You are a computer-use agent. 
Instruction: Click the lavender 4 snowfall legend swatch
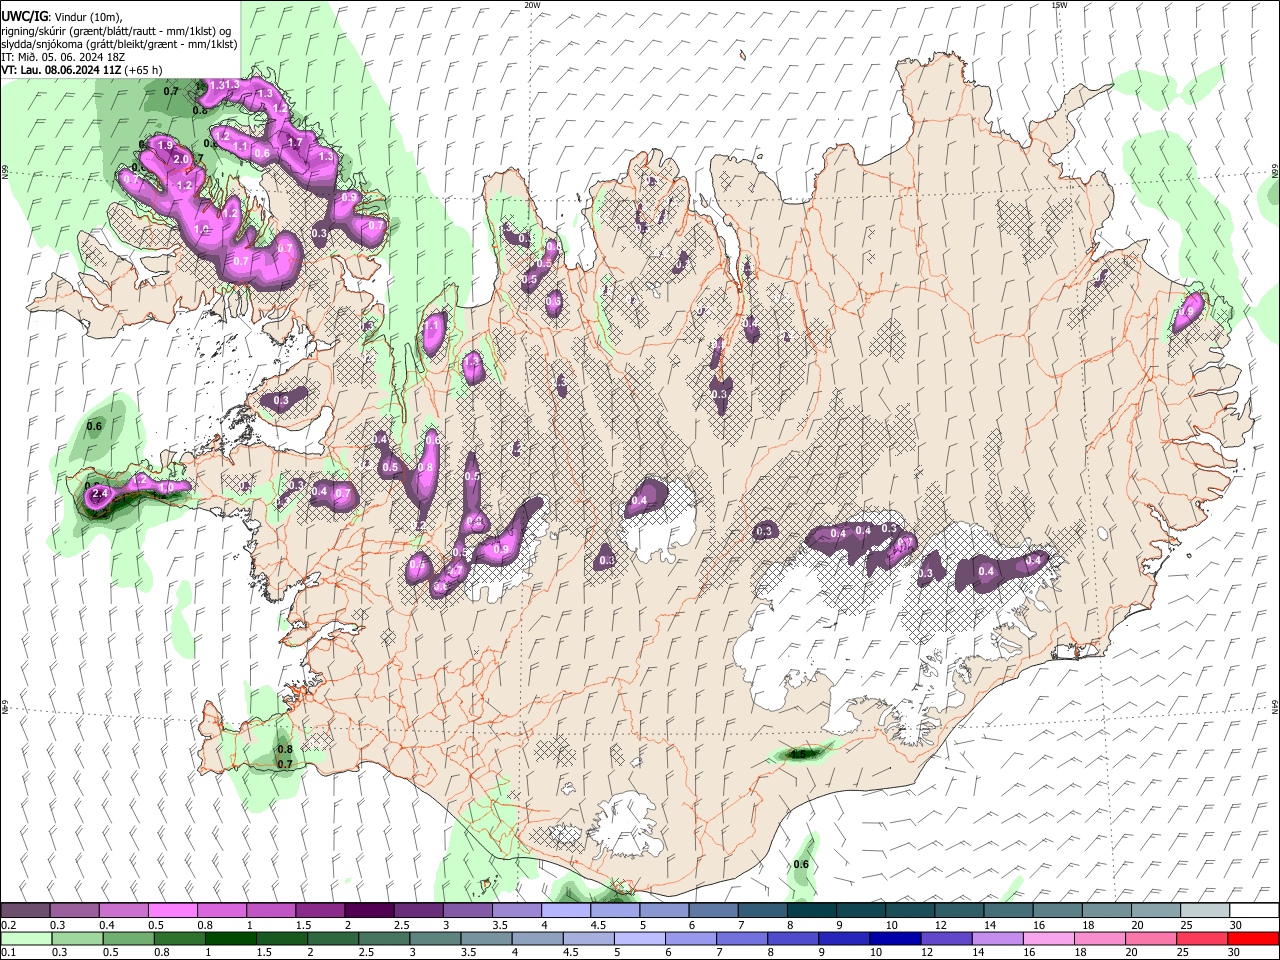coord(565,911)
